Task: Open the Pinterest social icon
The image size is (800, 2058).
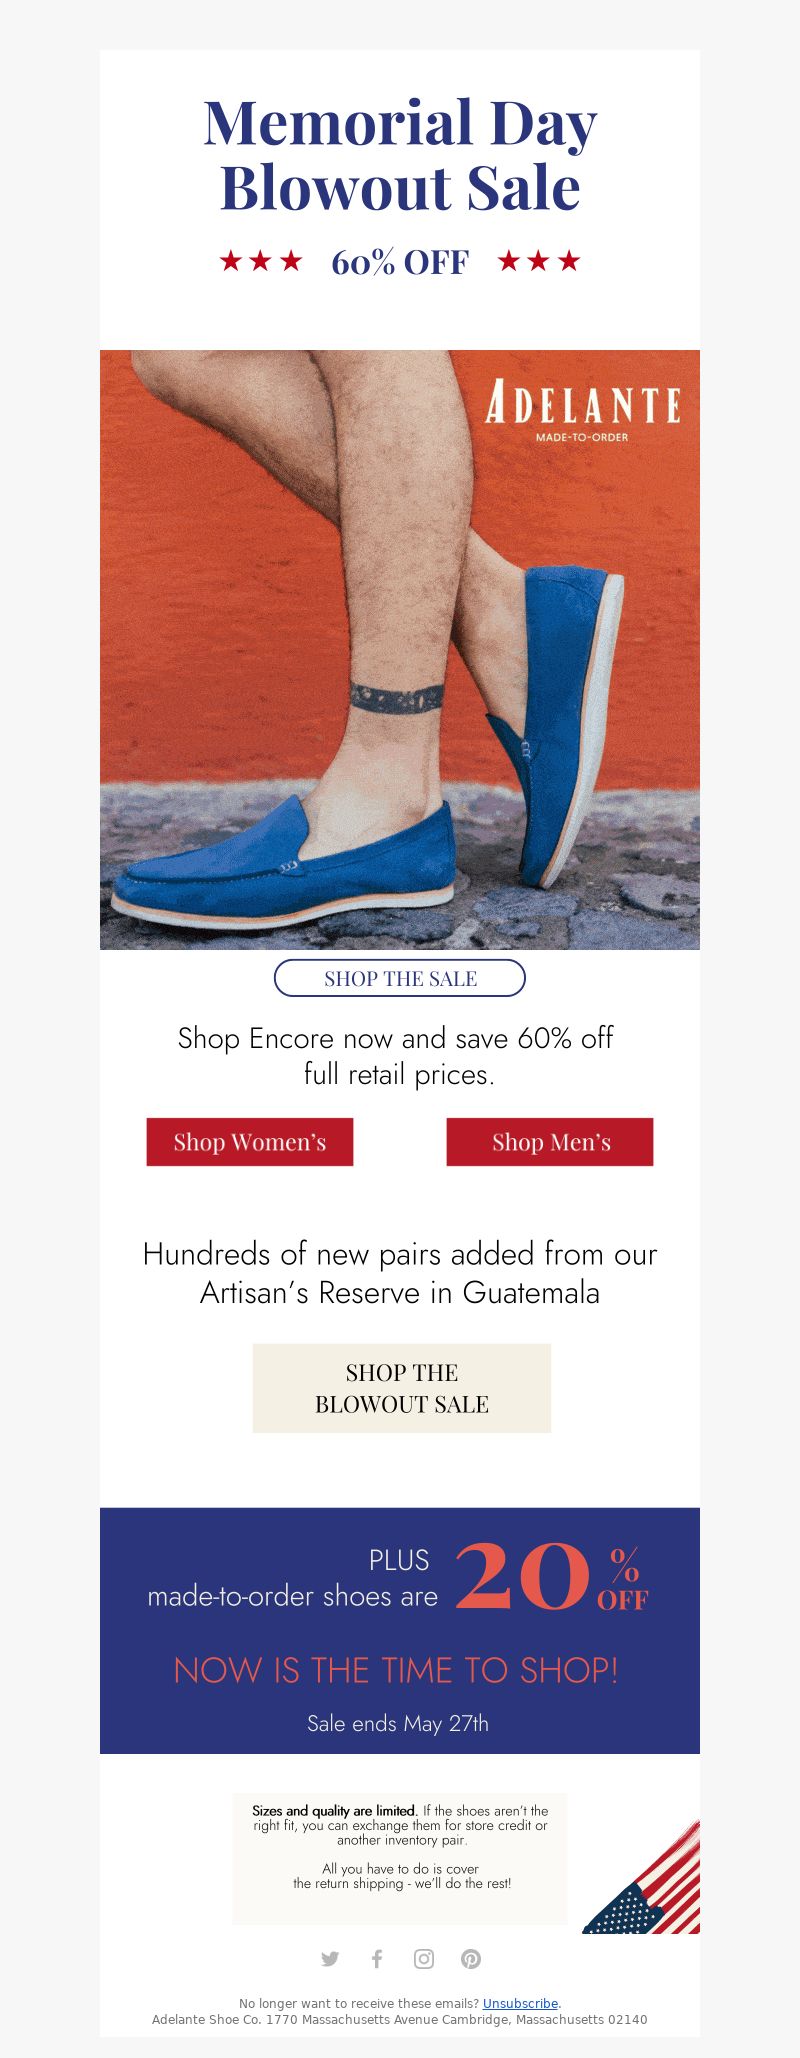Action: pyautogui.click(x=471, y=1959)
